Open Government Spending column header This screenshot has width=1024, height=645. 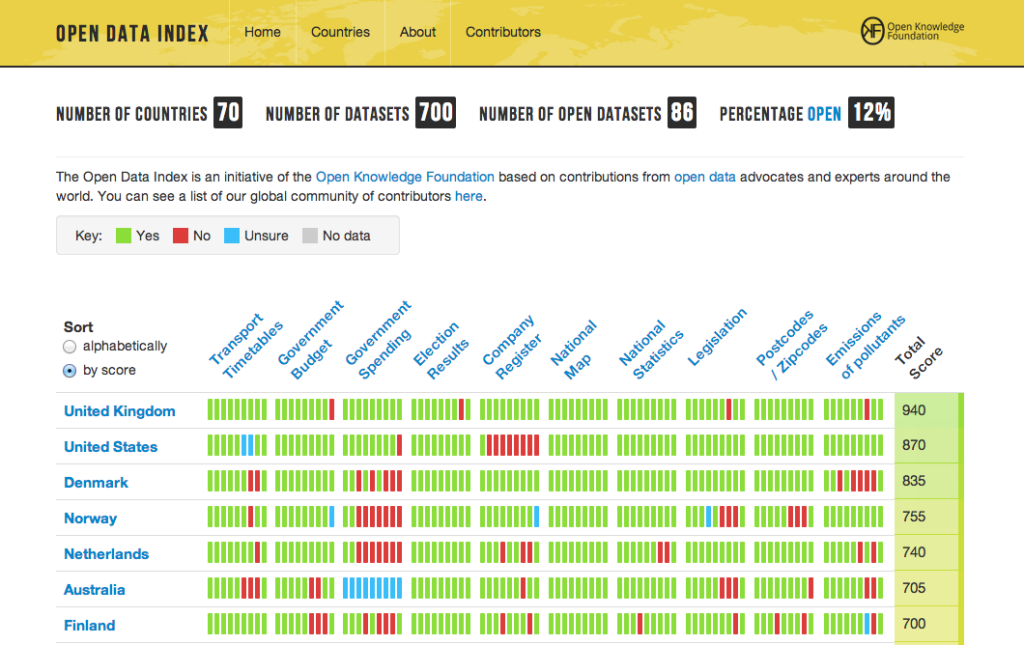(x=379, y=341)
